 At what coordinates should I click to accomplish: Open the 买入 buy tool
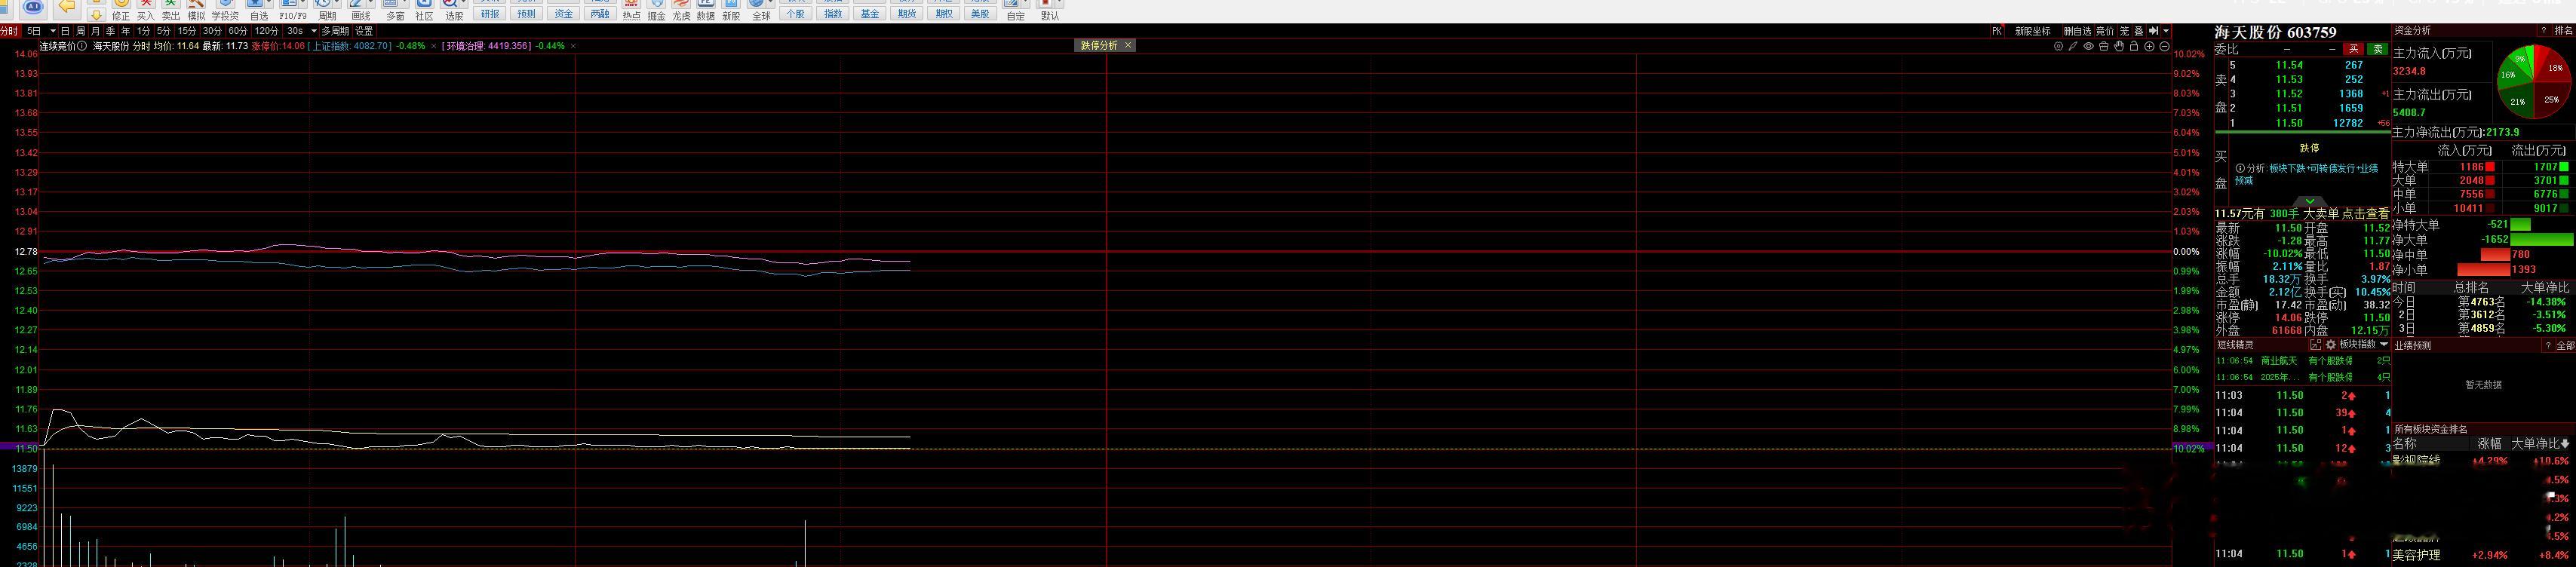coord(146,10)
